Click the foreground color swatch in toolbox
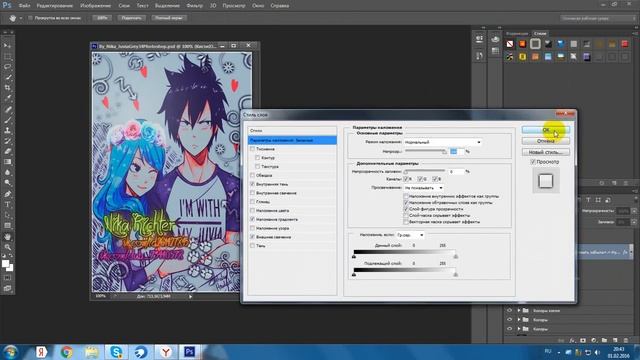Viewport: 640px width, 360px height. [6, 264]
